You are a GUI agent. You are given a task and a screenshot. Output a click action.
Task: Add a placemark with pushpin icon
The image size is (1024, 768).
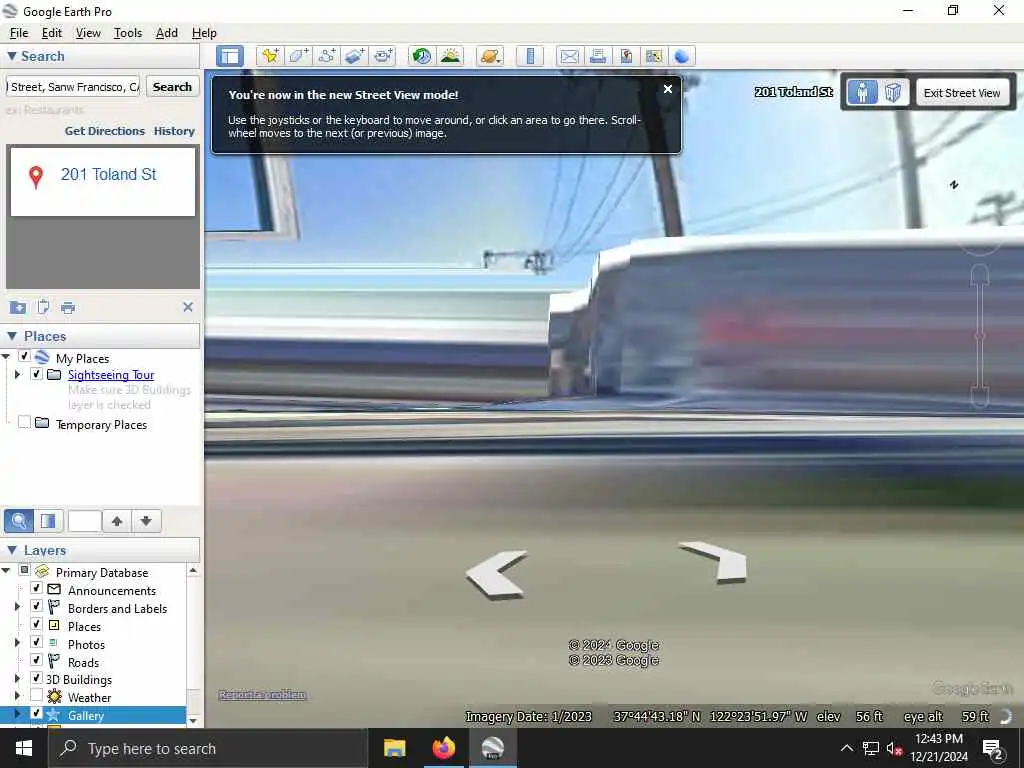270,56
